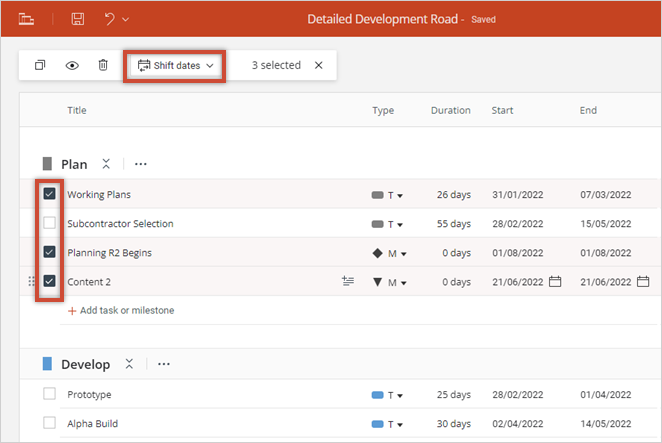
Task: Click the 30 days duration cell
Action: click(454, 424)
